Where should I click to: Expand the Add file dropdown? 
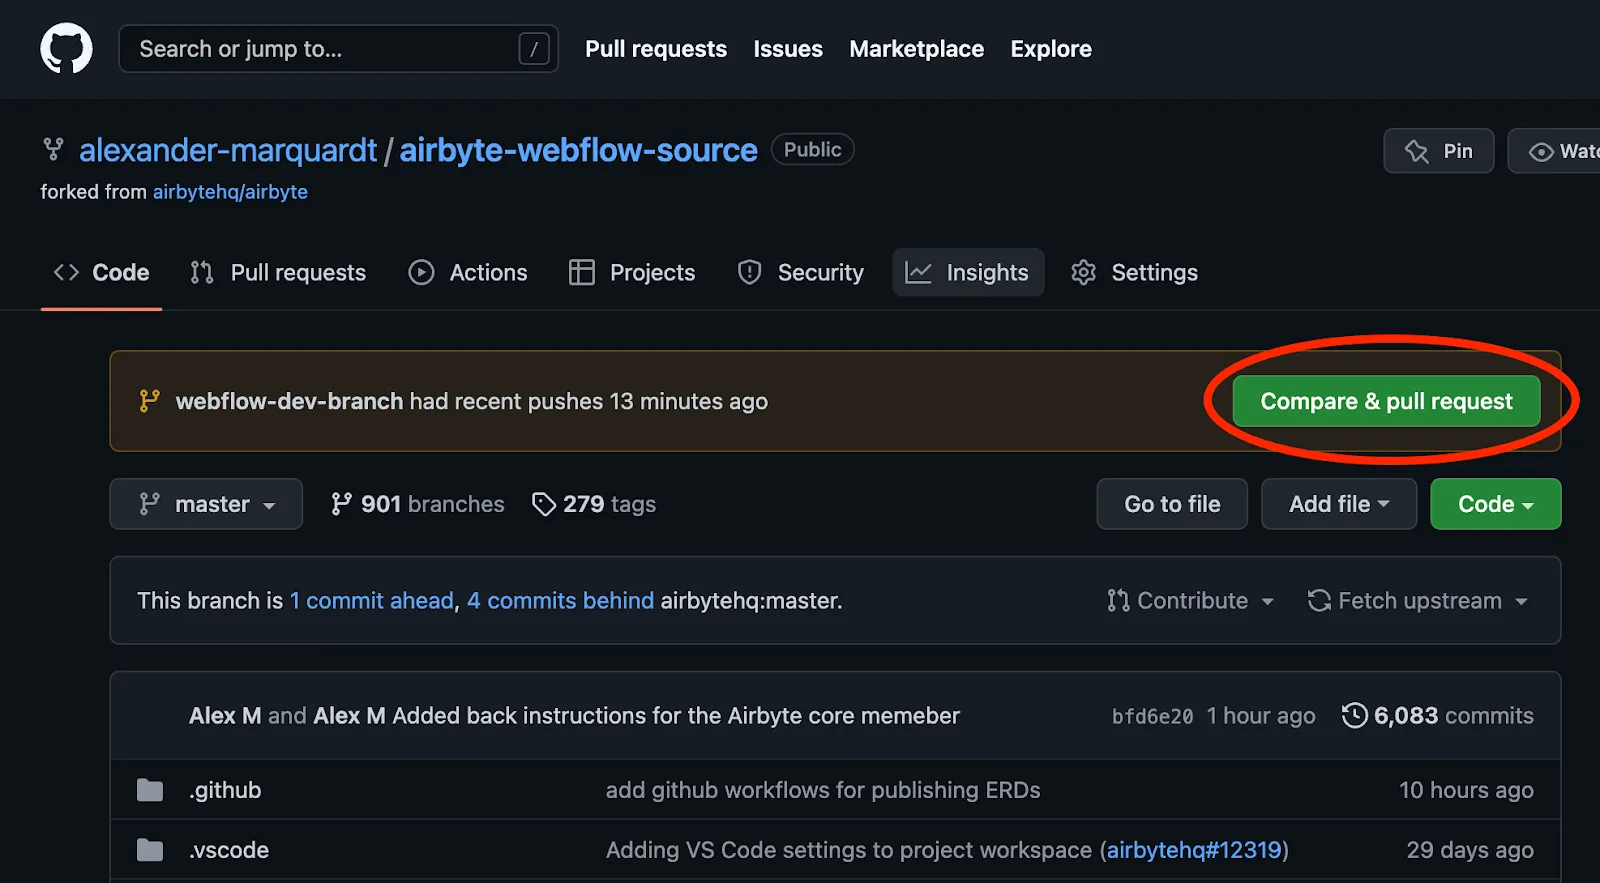[1339, 504]
